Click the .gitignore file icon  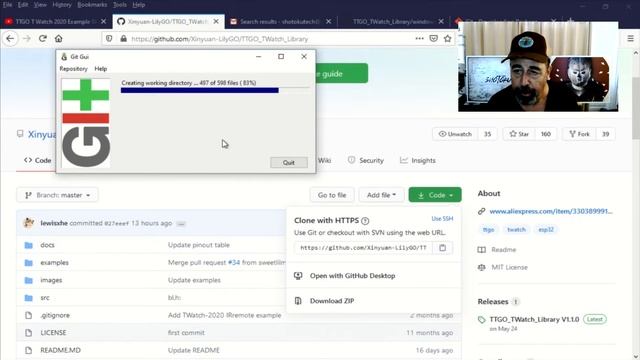[29, 316]
